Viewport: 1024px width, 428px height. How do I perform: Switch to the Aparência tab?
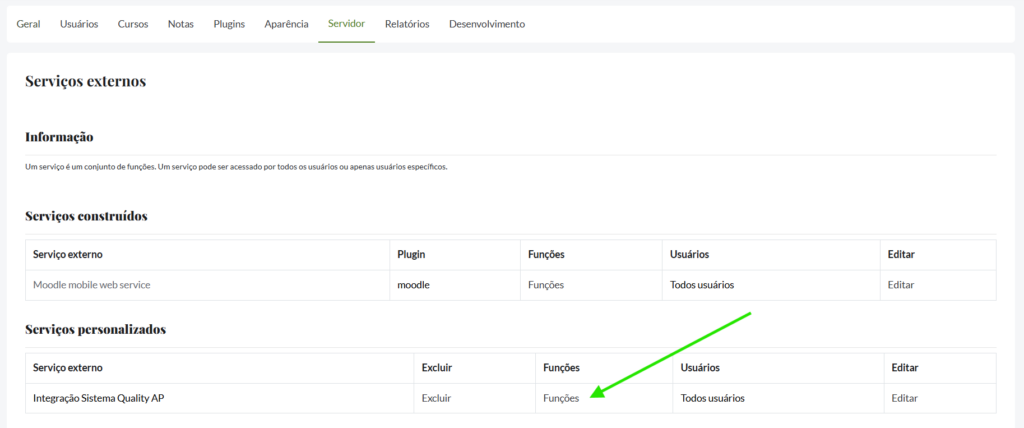click(286, 24)
